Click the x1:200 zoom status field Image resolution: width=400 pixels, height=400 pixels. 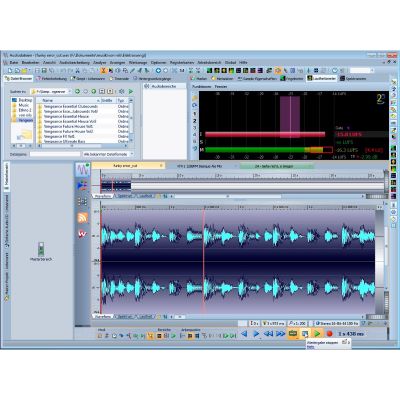click(x=297, y=323)
